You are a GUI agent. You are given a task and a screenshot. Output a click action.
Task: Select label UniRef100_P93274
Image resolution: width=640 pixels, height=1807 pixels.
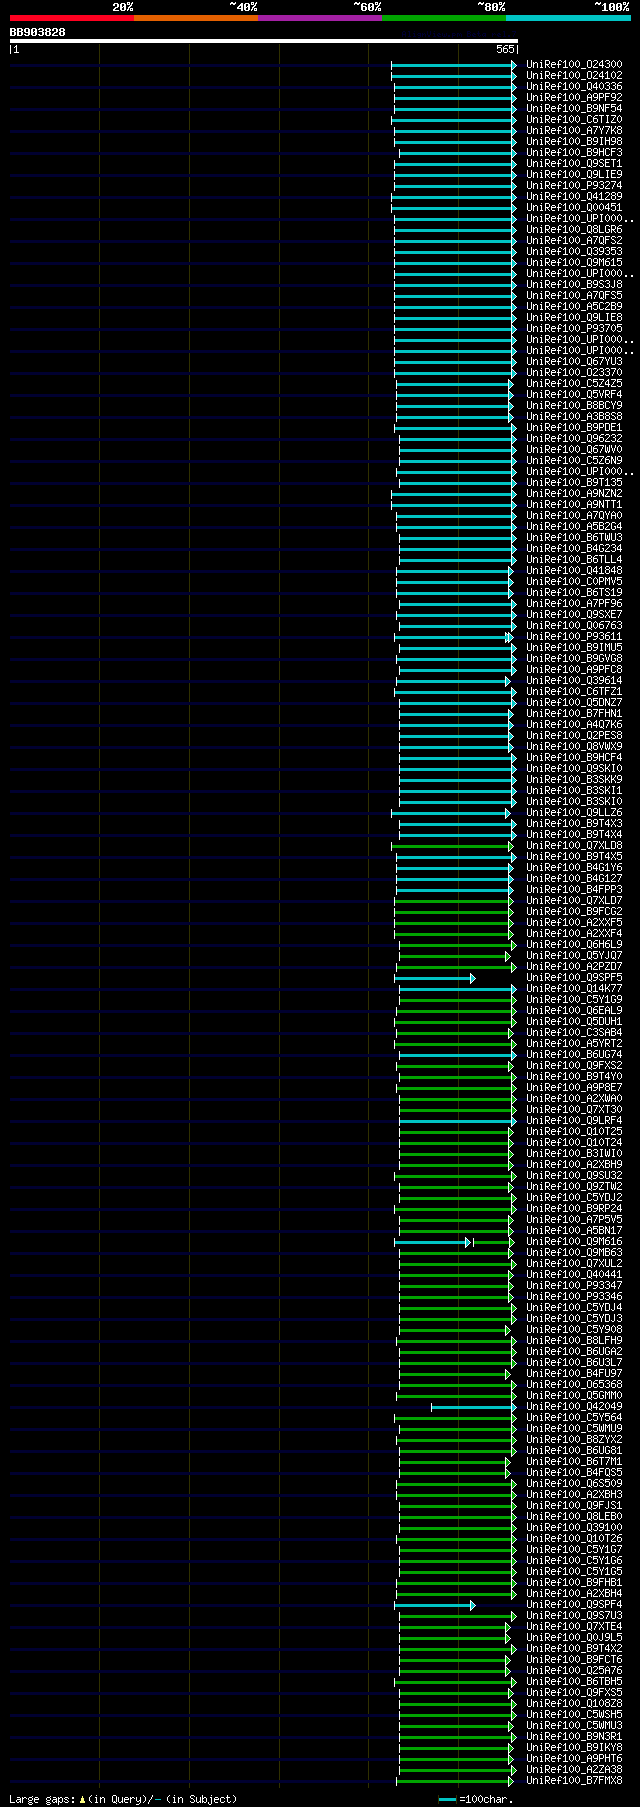[x=574, y=186]
